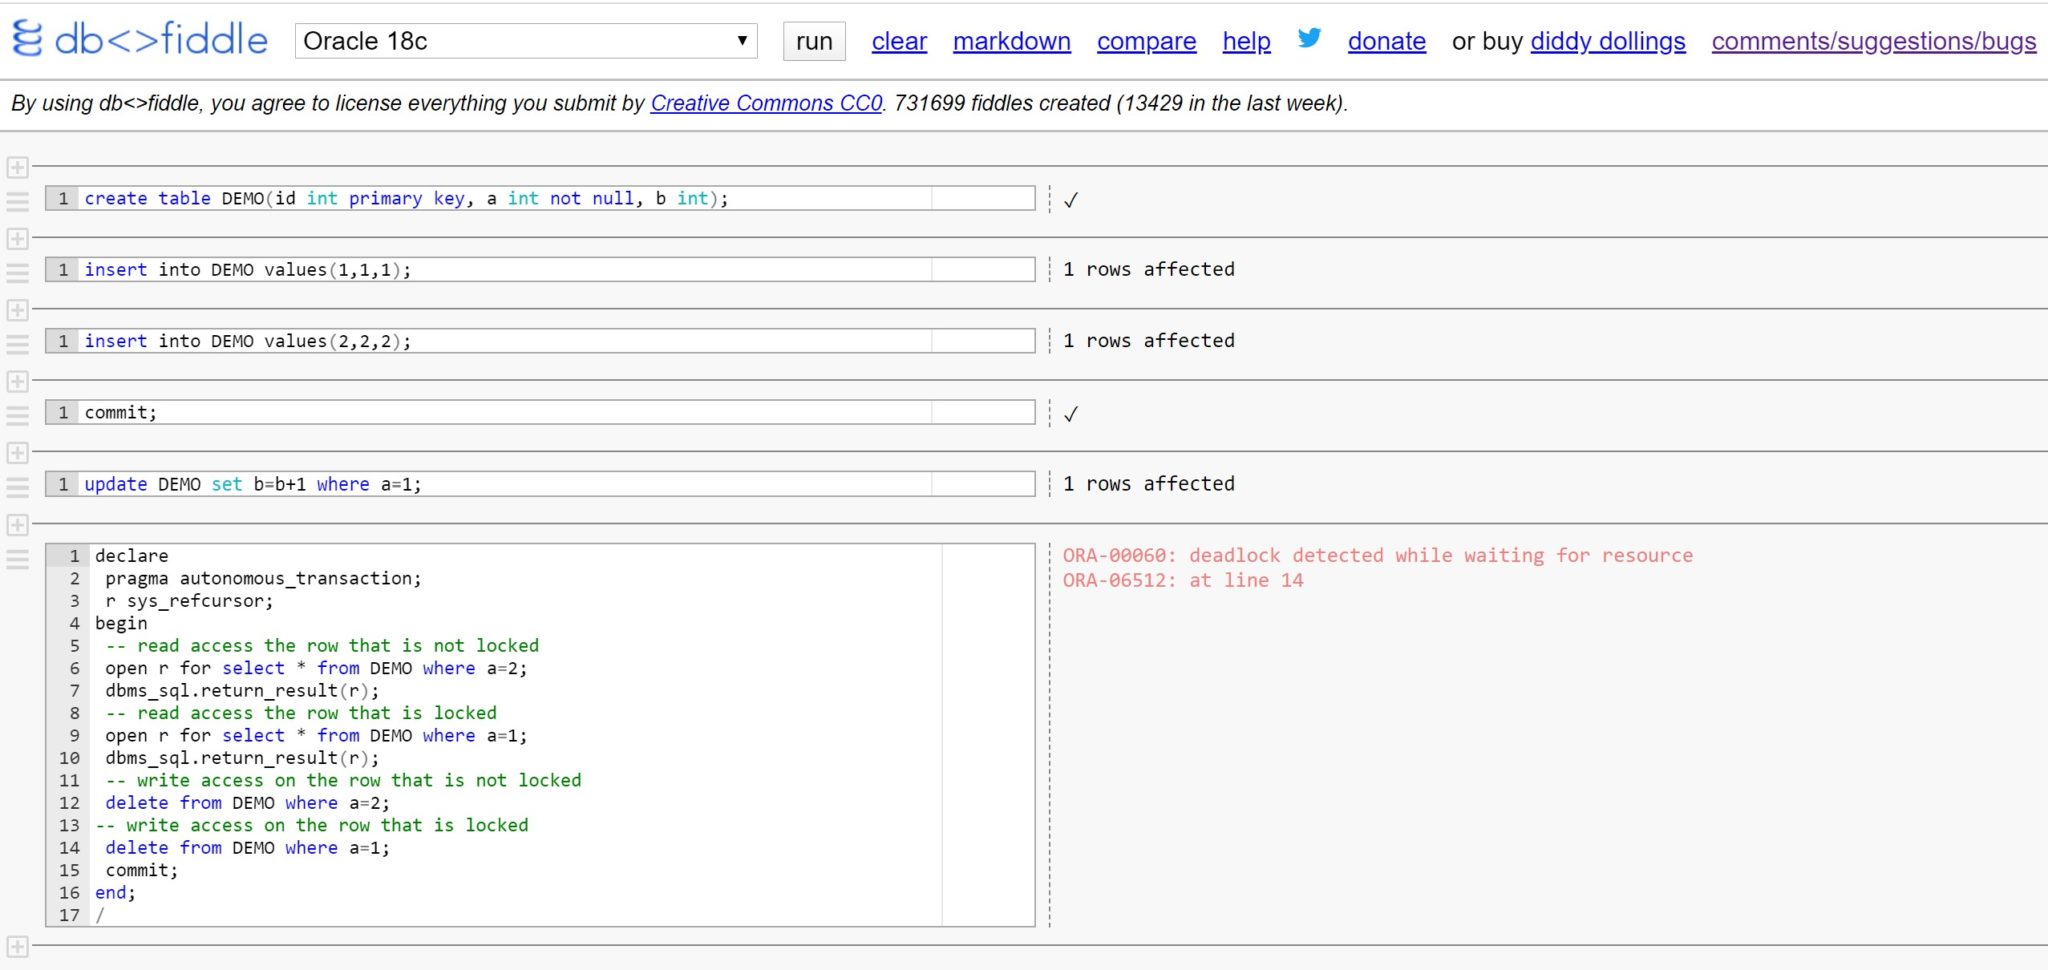The width and height of the screenshot is (2048, 970).
Task: Click into the single-line commit editor
Action: click(x=540, y=412)
